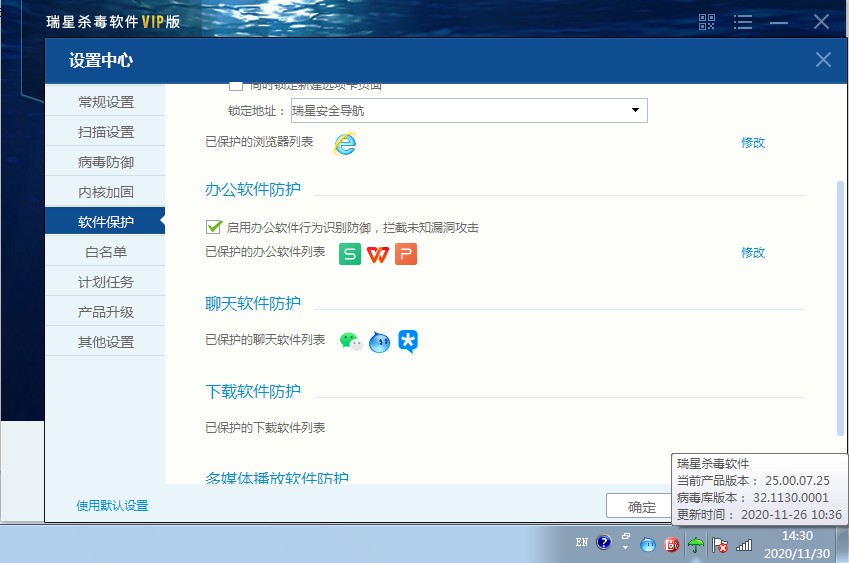The image size is (849, 563).
Task: Open Rising green umbrella tray icon
Action: pyautogui.click(x=696, y=545)
